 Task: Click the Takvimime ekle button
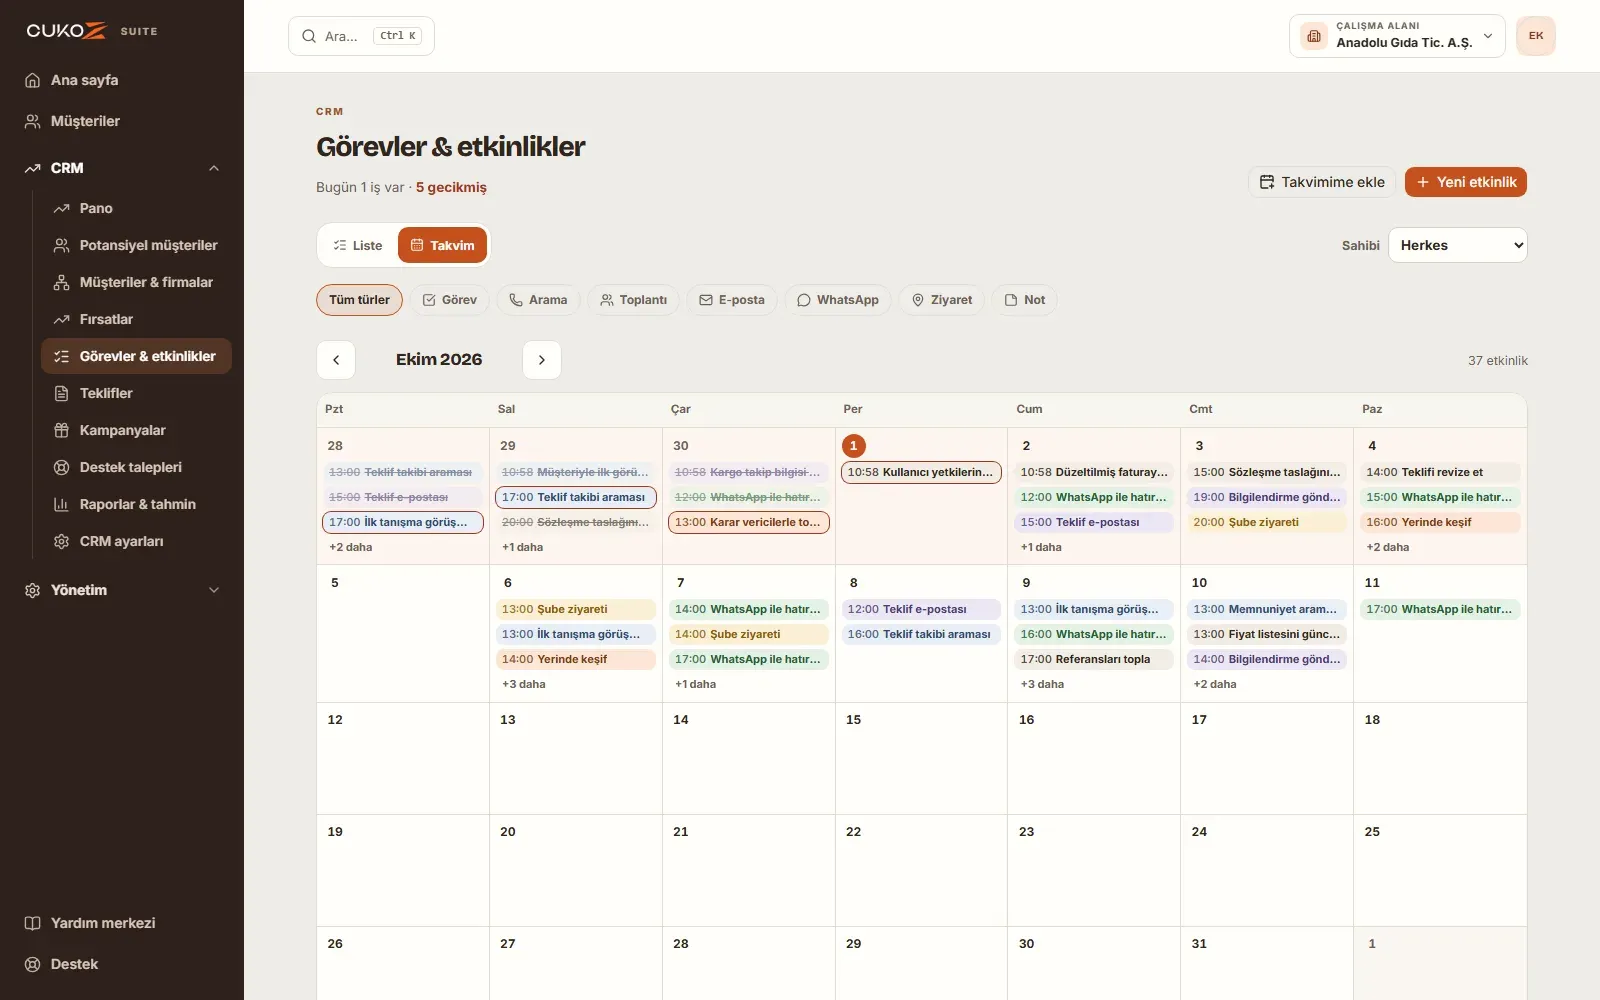pos(1322,182)
